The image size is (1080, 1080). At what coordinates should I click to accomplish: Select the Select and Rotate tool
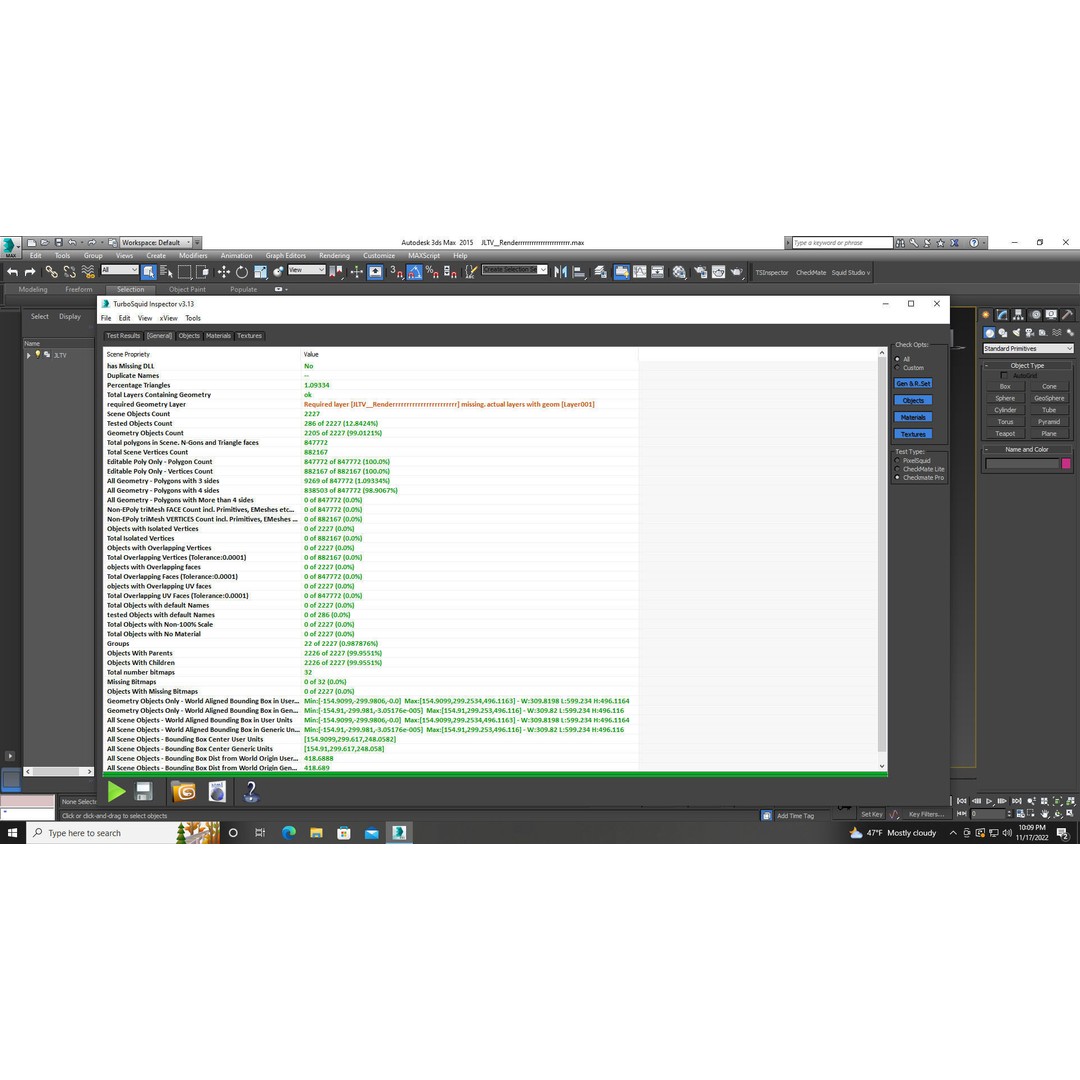click(242, 272)
